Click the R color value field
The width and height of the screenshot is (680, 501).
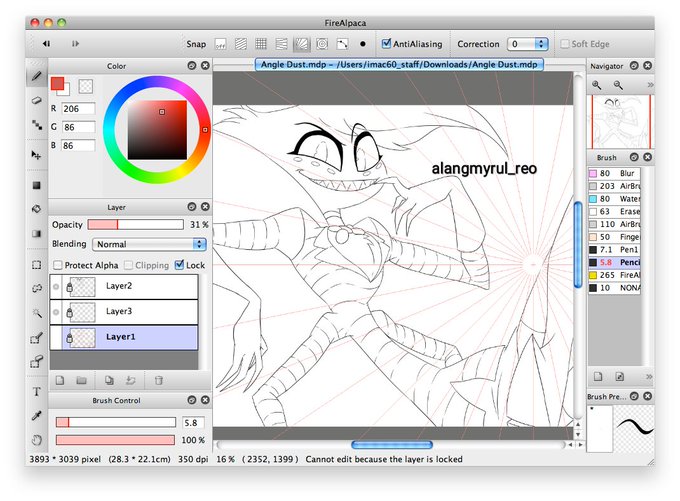(x=78, y=109)
